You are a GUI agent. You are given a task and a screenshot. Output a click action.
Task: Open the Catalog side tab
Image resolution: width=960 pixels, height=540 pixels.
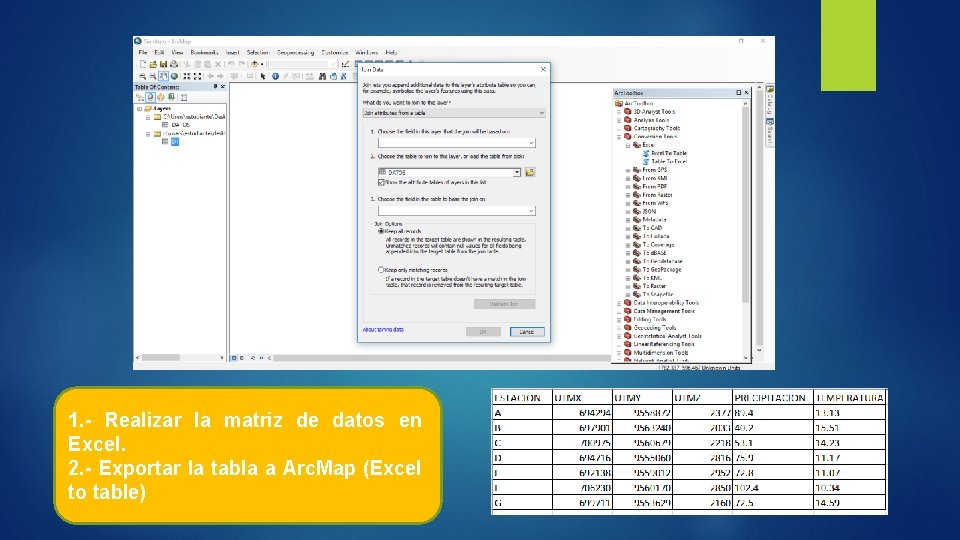coord(770,101)
